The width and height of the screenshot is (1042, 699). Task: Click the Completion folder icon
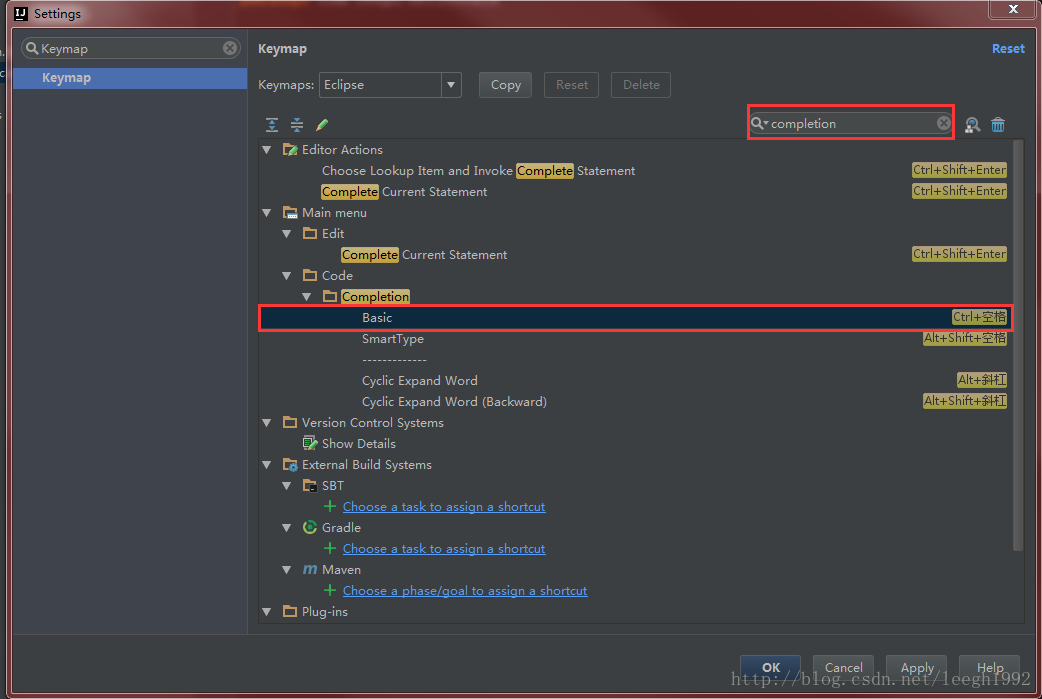[330, 296]
